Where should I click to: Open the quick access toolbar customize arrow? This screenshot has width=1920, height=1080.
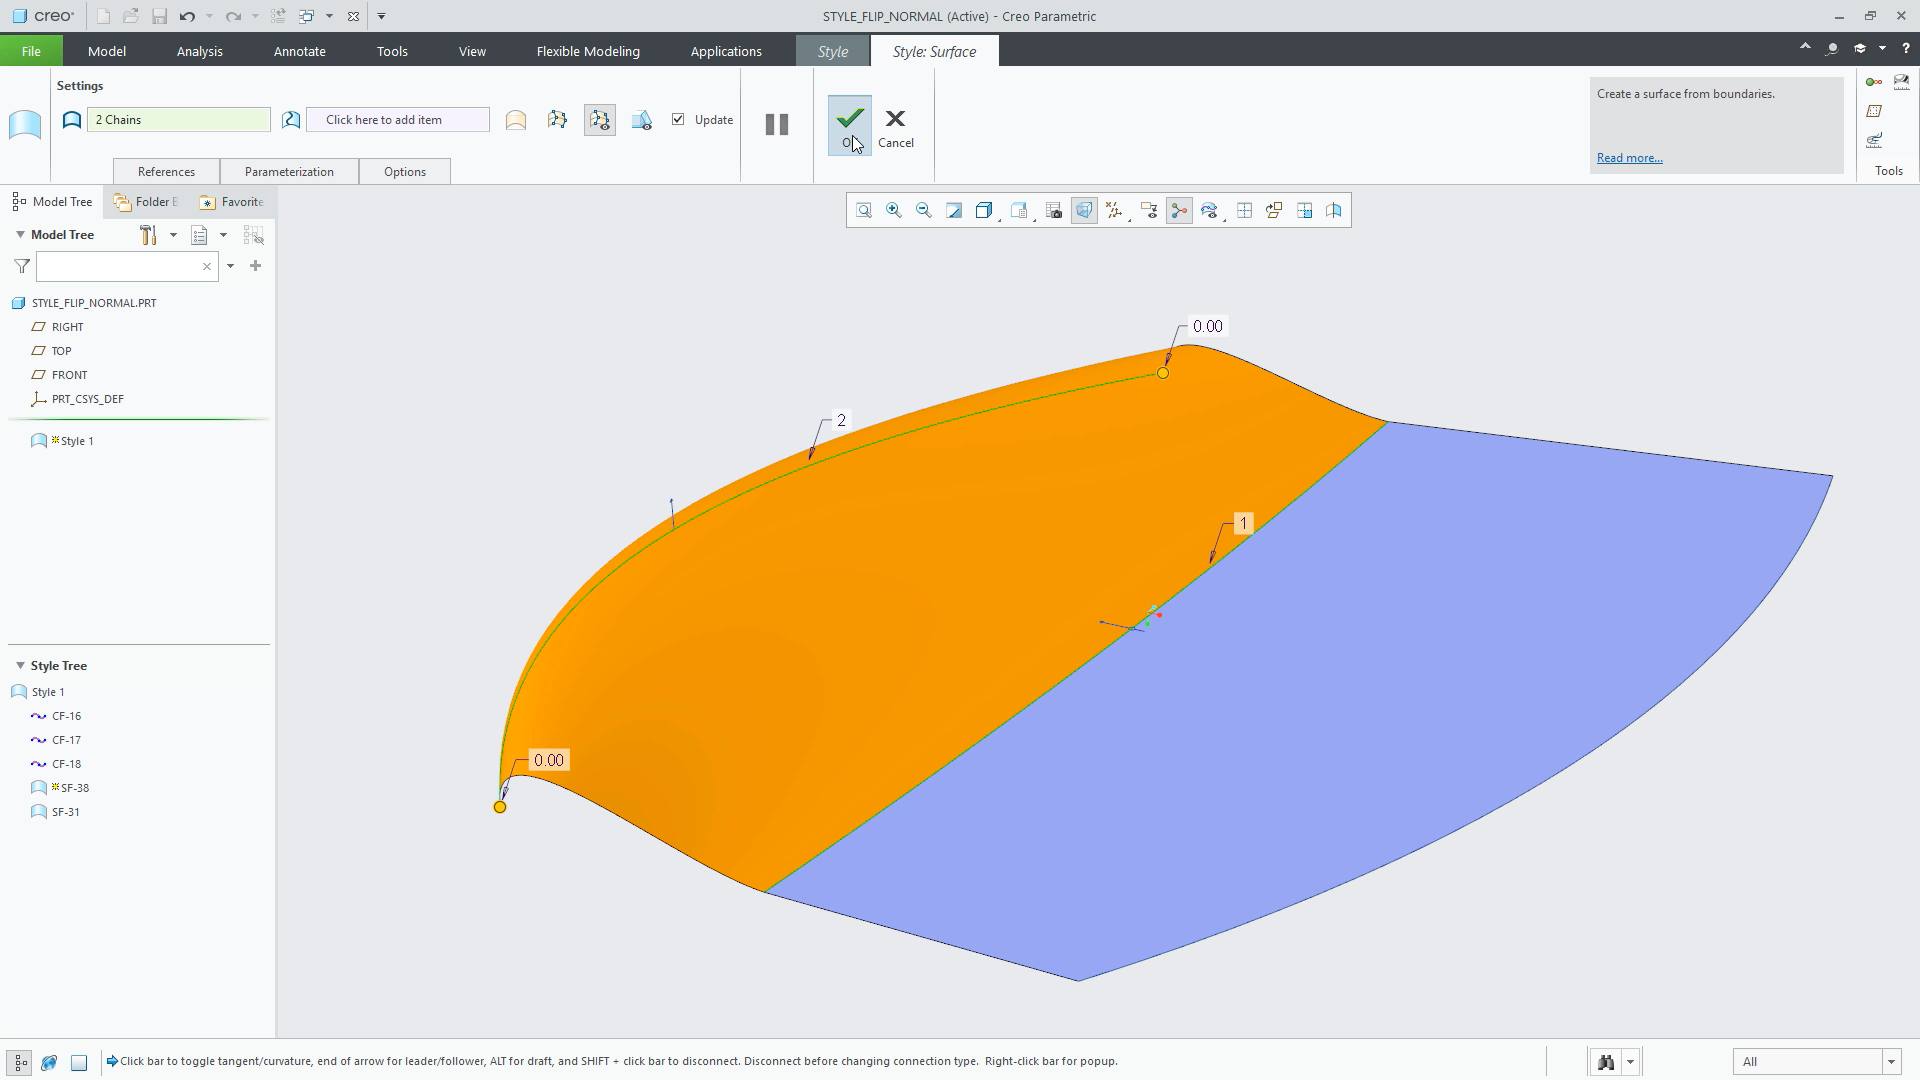381,16
